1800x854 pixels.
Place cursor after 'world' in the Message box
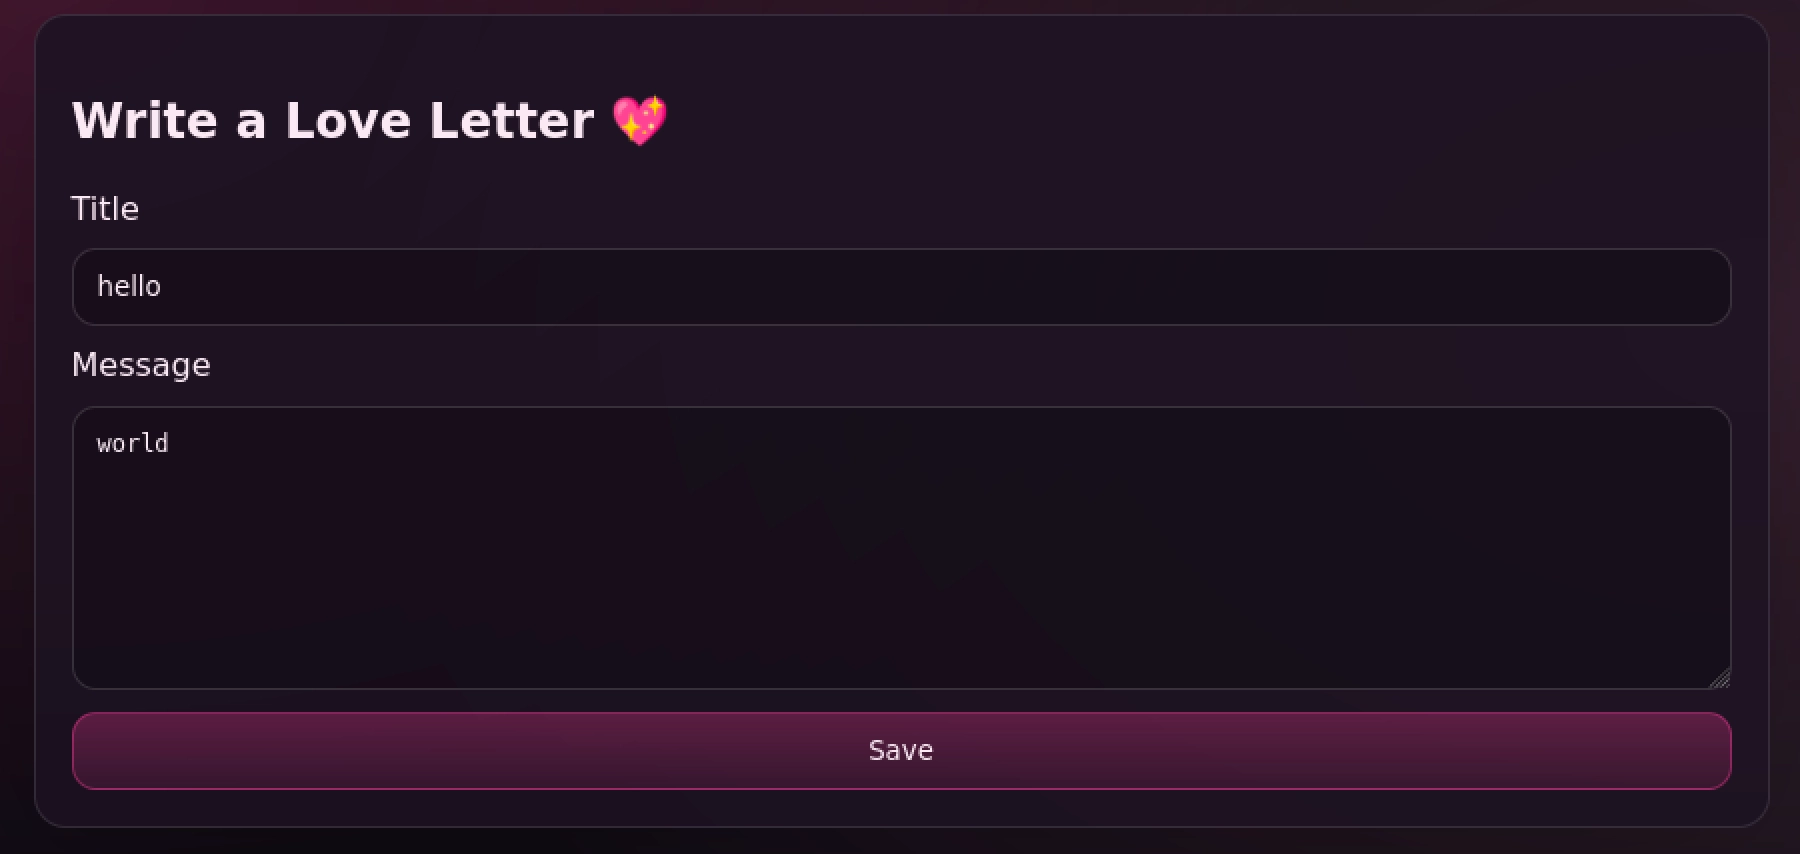tap(170, 443)
